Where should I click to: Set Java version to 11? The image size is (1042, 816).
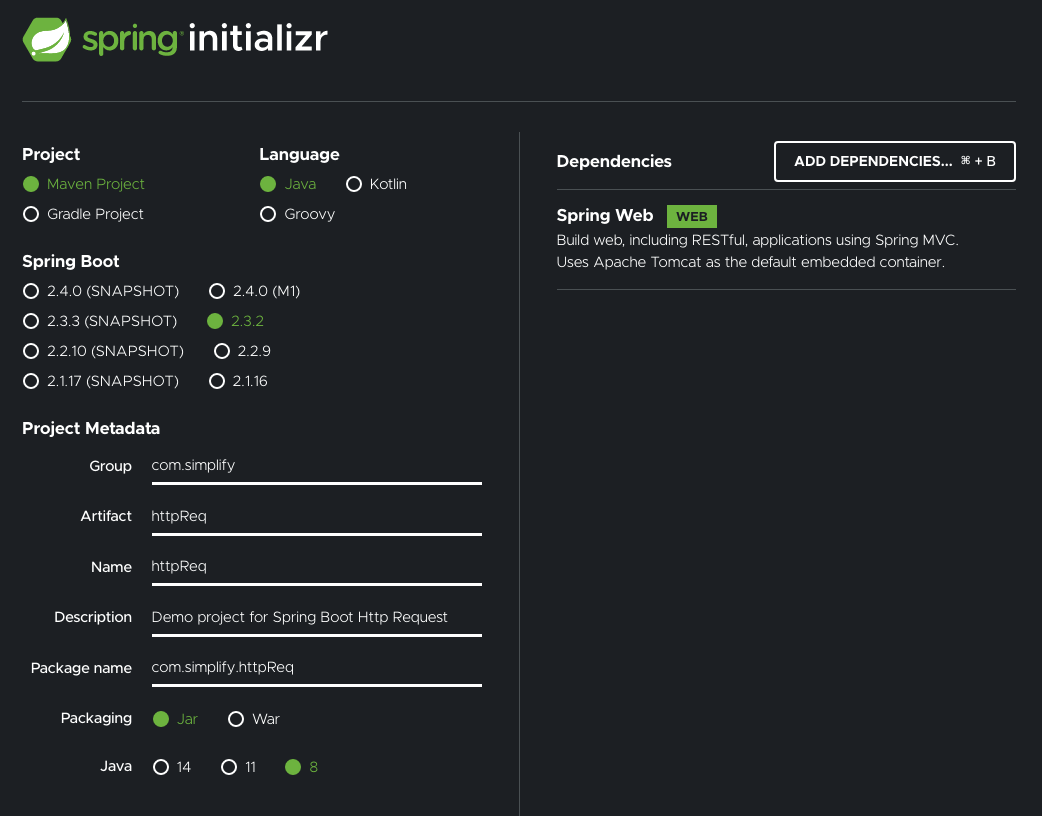pos(229,767)
